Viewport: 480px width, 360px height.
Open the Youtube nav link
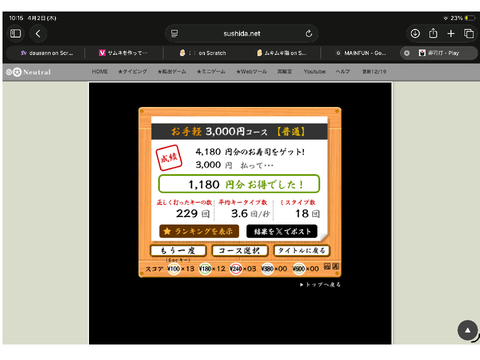pos(314,72)
